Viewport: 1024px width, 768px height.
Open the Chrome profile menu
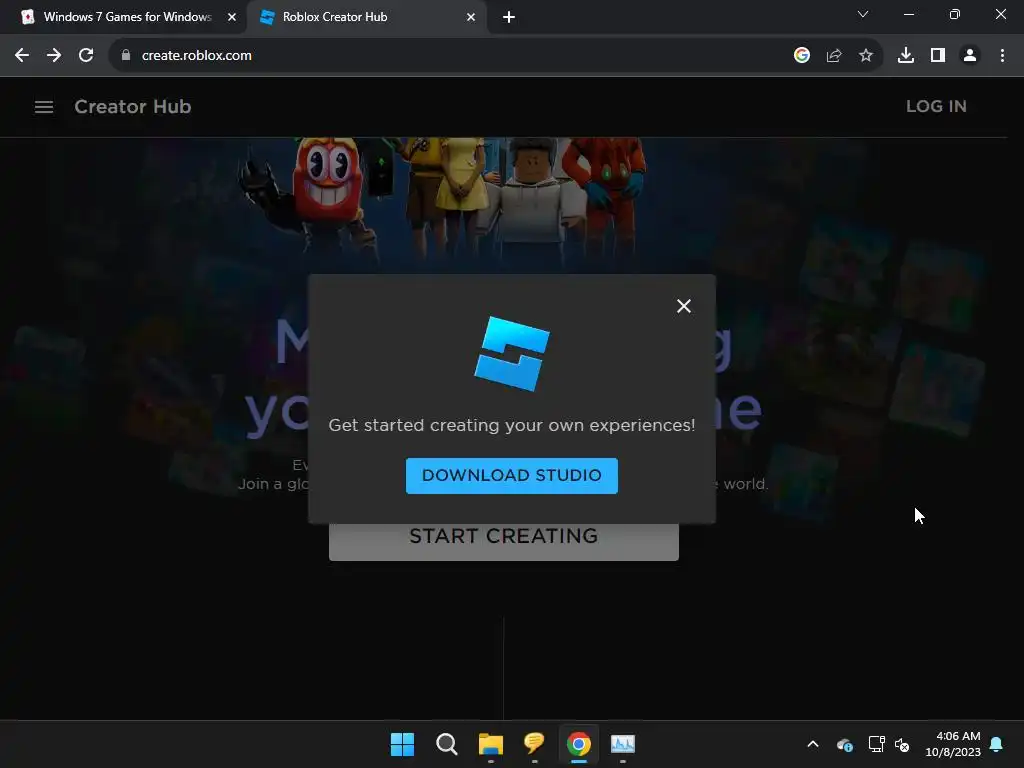point(970,56)
